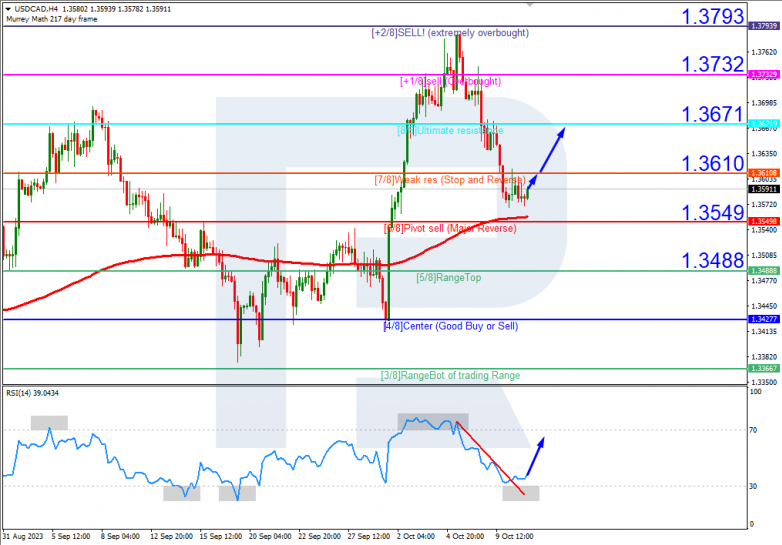Click the 9 Oct 12:00 time label
The height and width of the screenshot is (545, 782).
click(514, 537)
